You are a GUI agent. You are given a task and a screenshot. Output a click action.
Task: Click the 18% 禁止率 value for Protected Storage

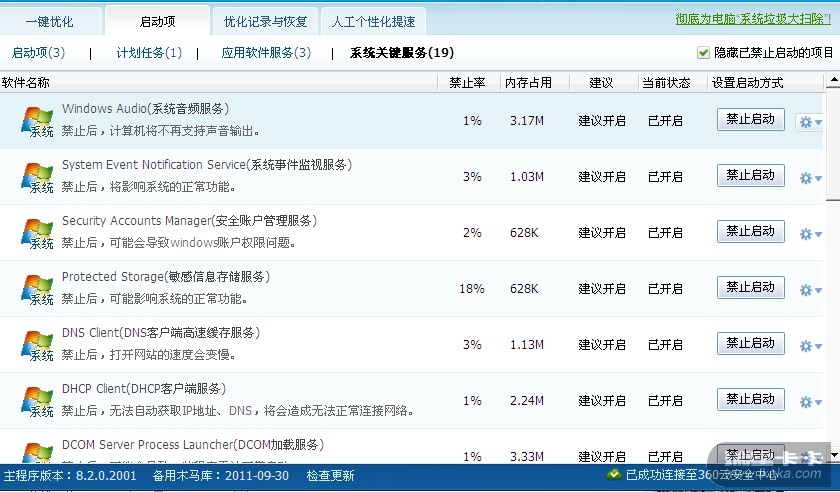pos(472,289)
